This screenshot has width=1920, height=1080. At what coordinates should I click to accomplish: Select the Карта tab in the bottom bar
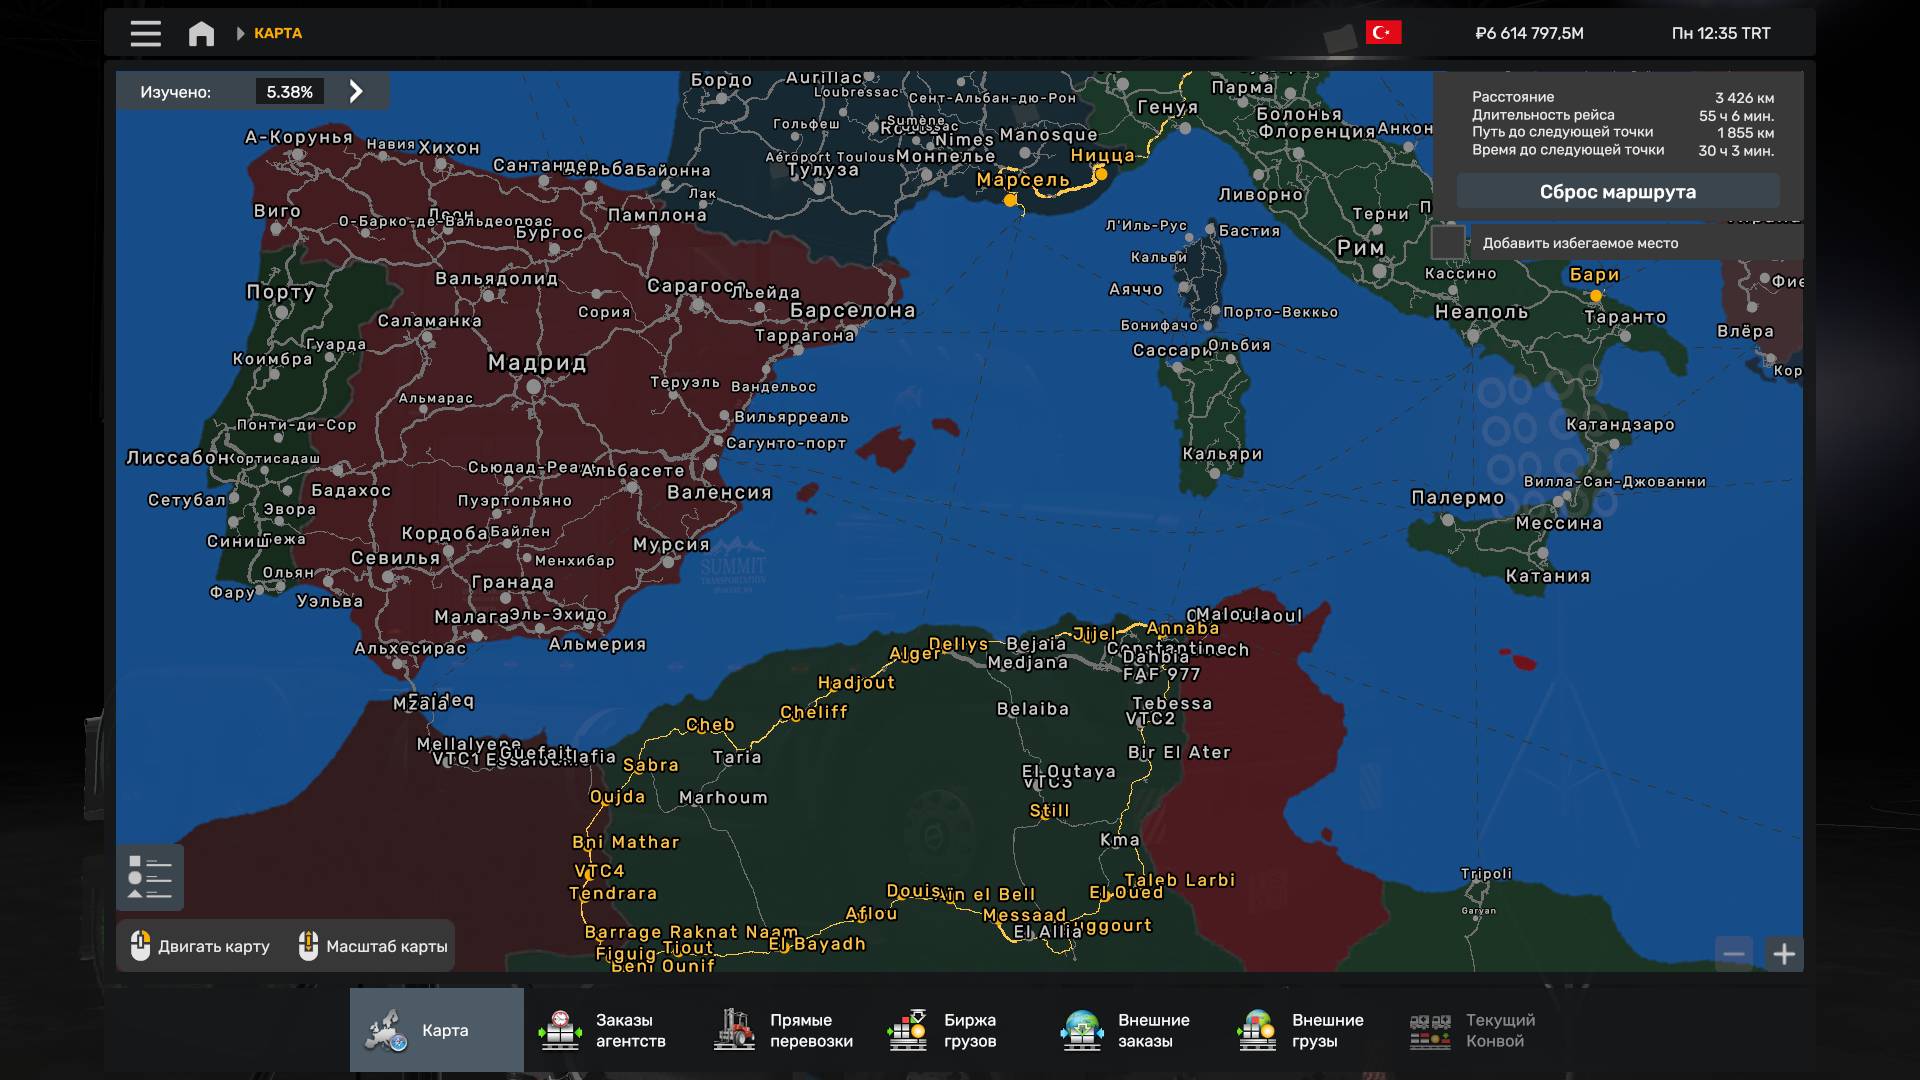437,1030
